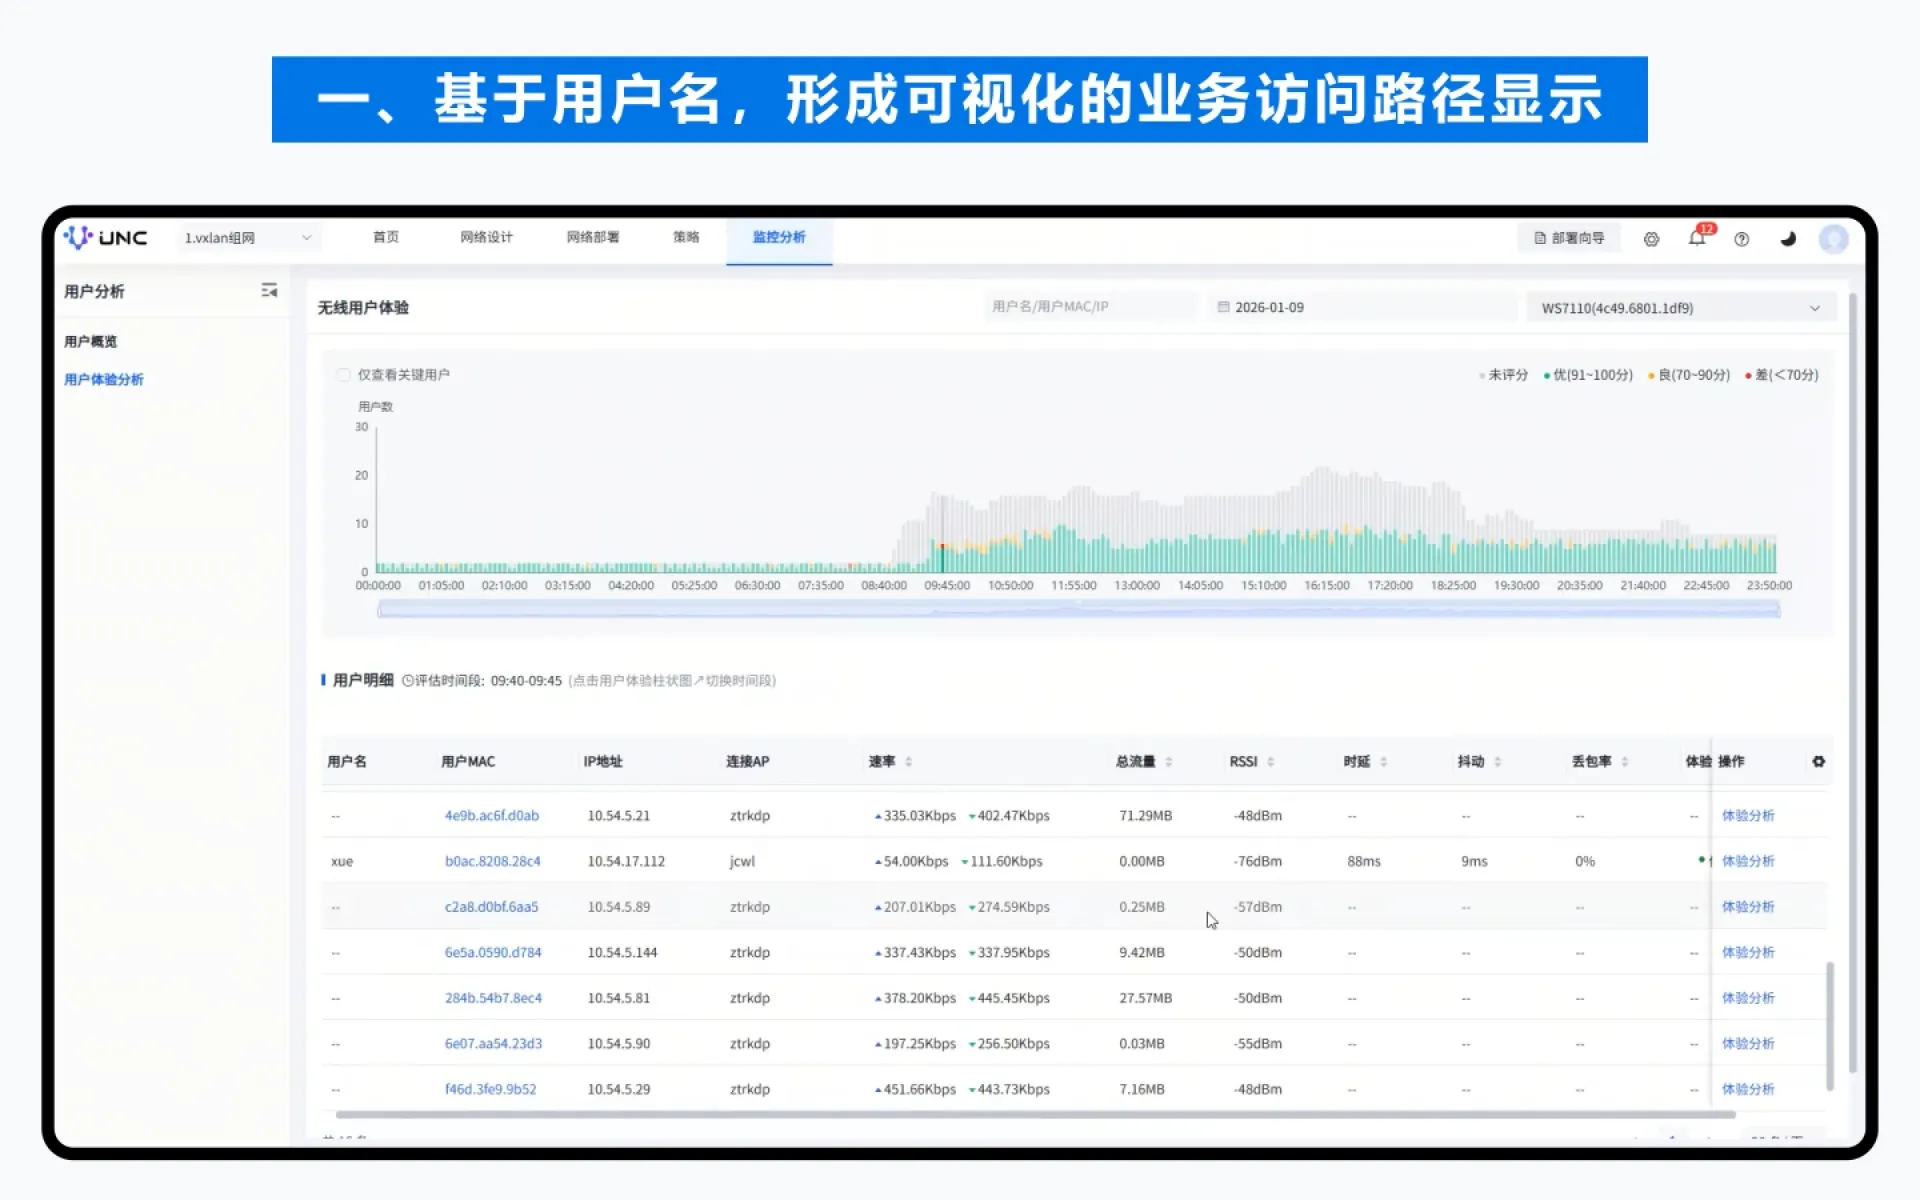Click the help question mark icon
1920x1200 pixels.
click(1742, 239)
